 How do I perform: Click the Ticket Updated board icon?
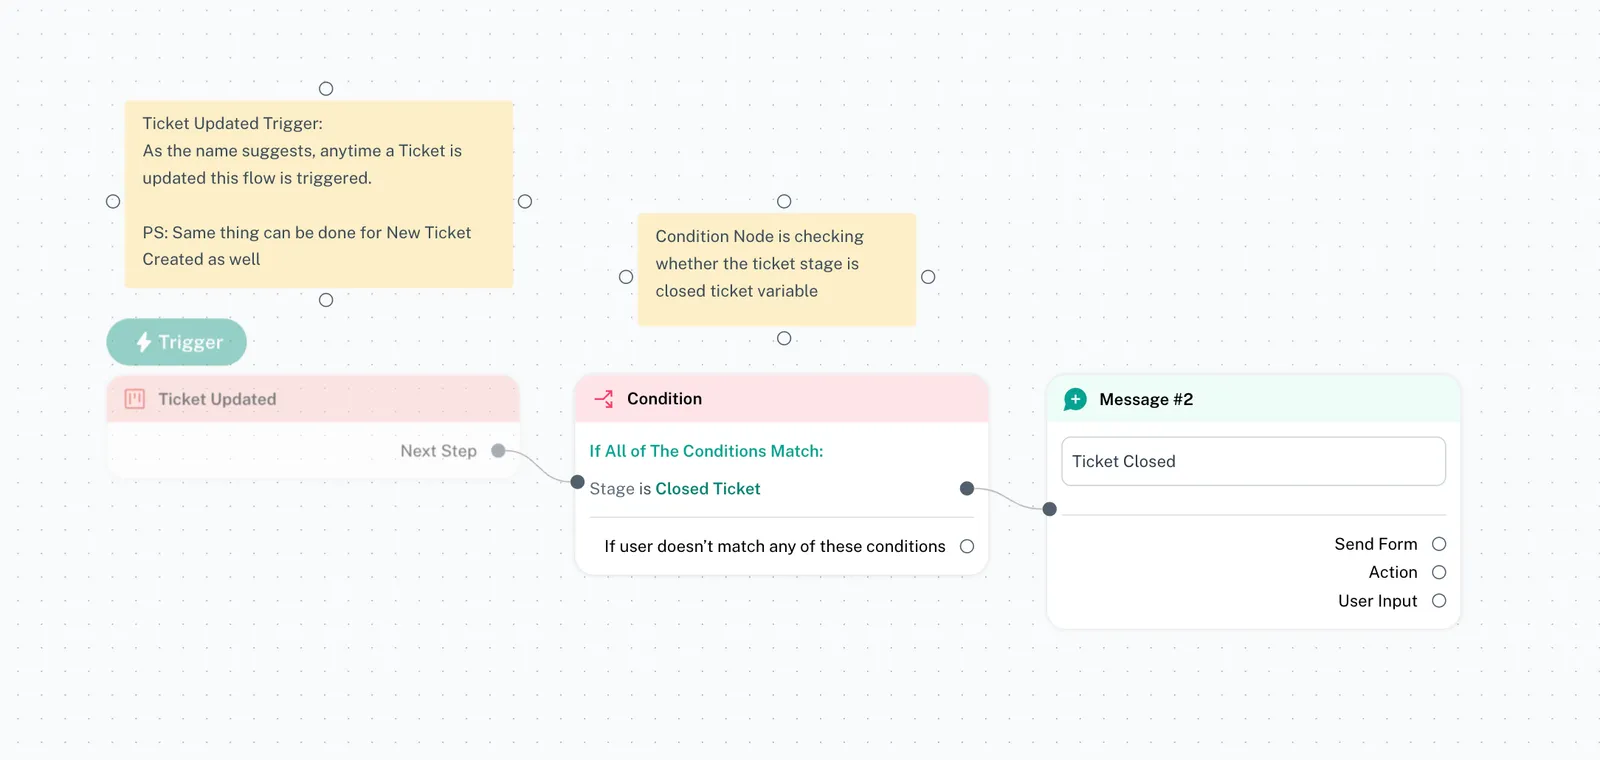135,399
